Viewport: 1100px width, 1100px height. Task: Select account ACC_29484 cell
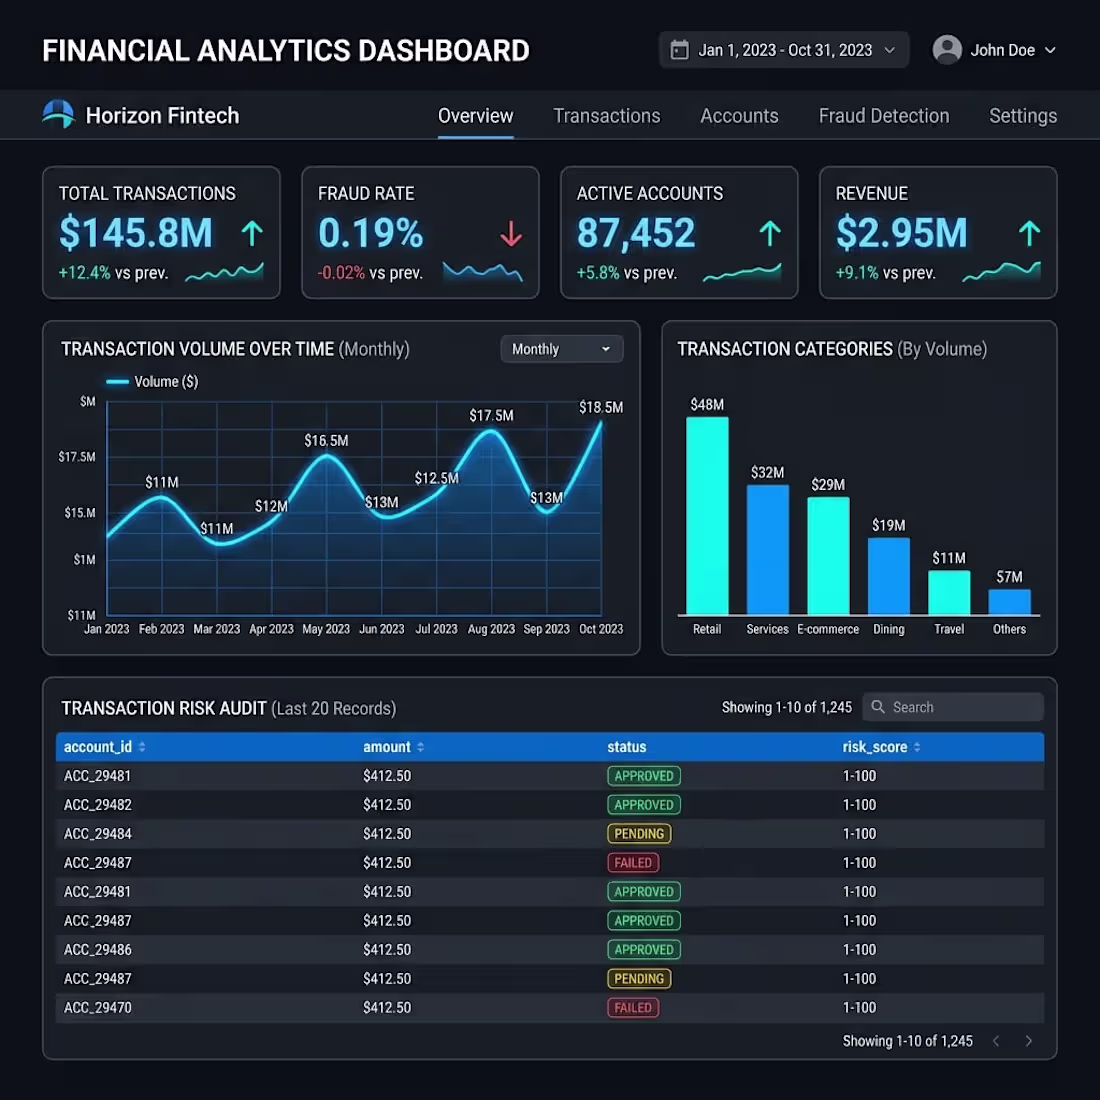coord(98,833)
